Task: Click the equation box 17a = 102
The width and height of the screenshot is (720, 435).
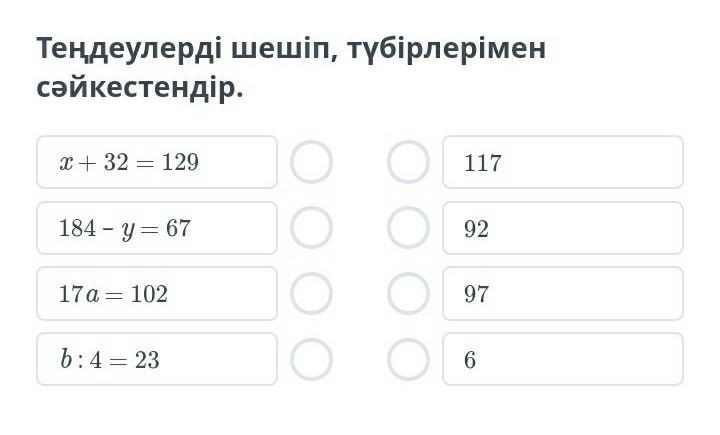Action: tap(157, 294)
